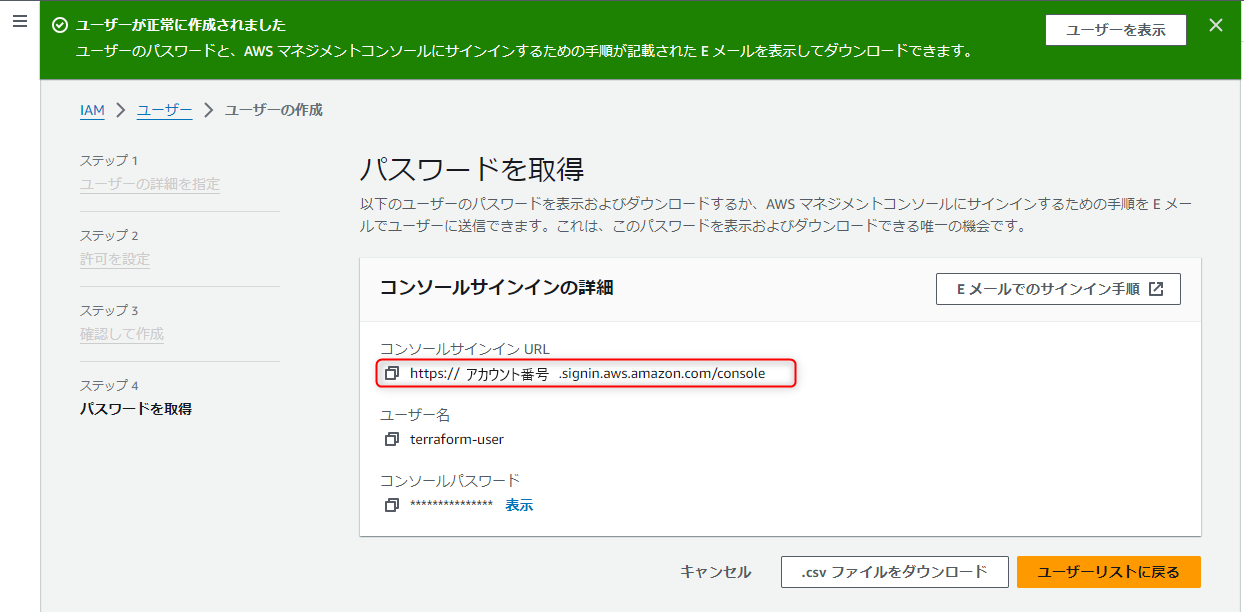Click the masked password asterisks
This screenshot has height=612, width=1244.
[x=452, y=505]
